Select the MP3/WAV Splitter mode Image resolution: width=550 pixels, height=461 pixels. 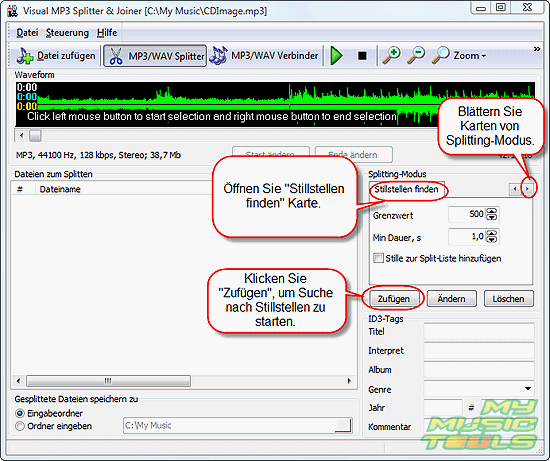click(155, 56)
